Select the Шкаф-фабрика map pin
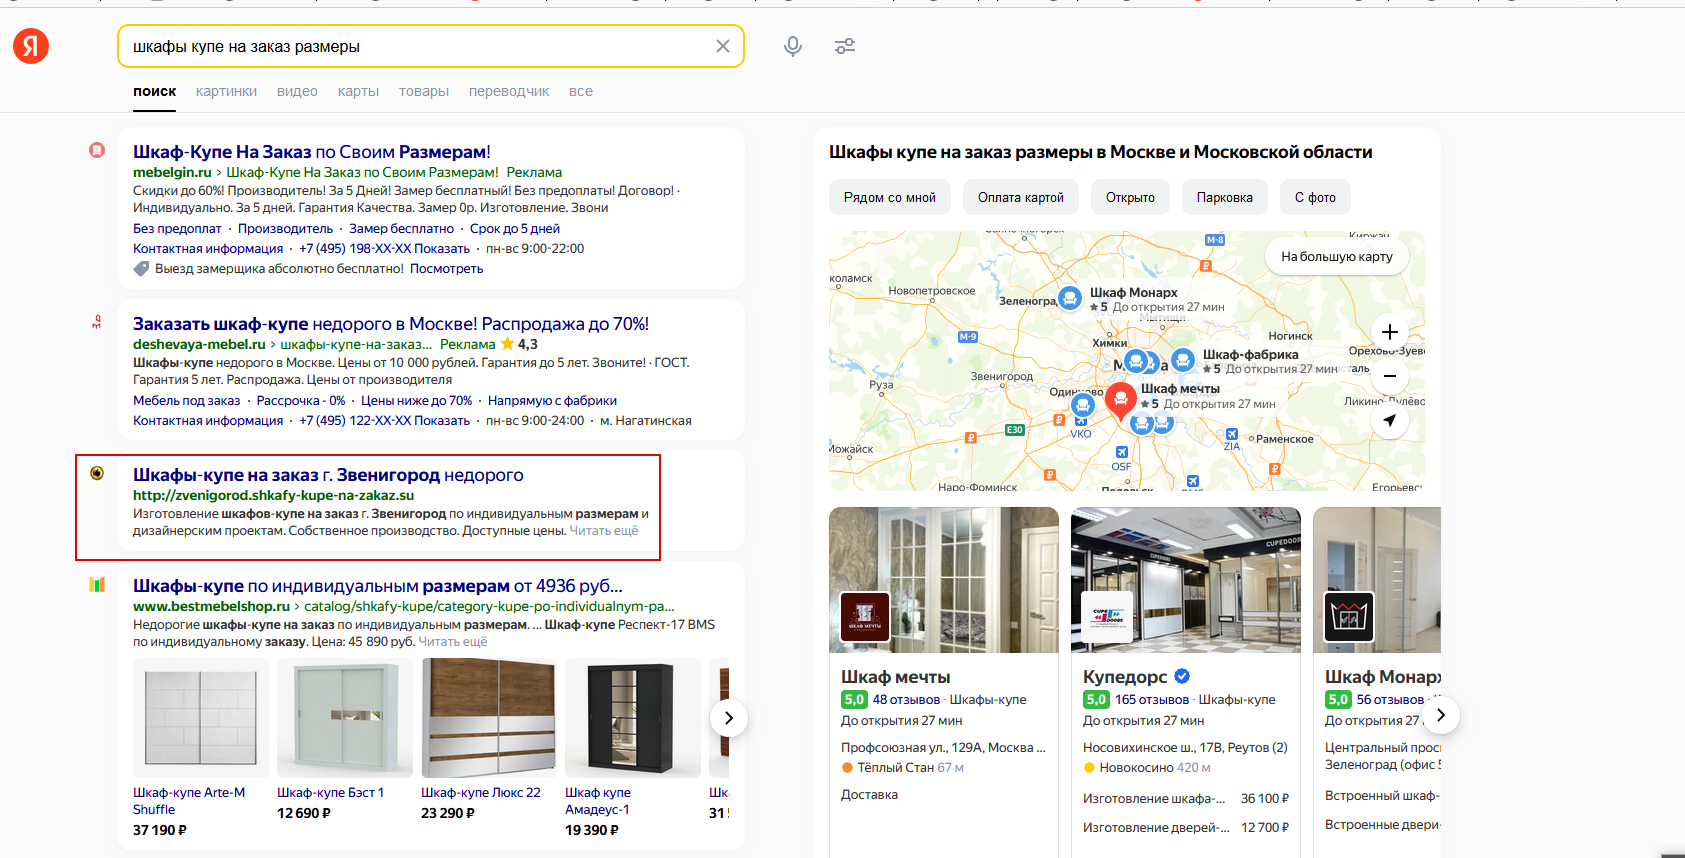 point(1183,360)
